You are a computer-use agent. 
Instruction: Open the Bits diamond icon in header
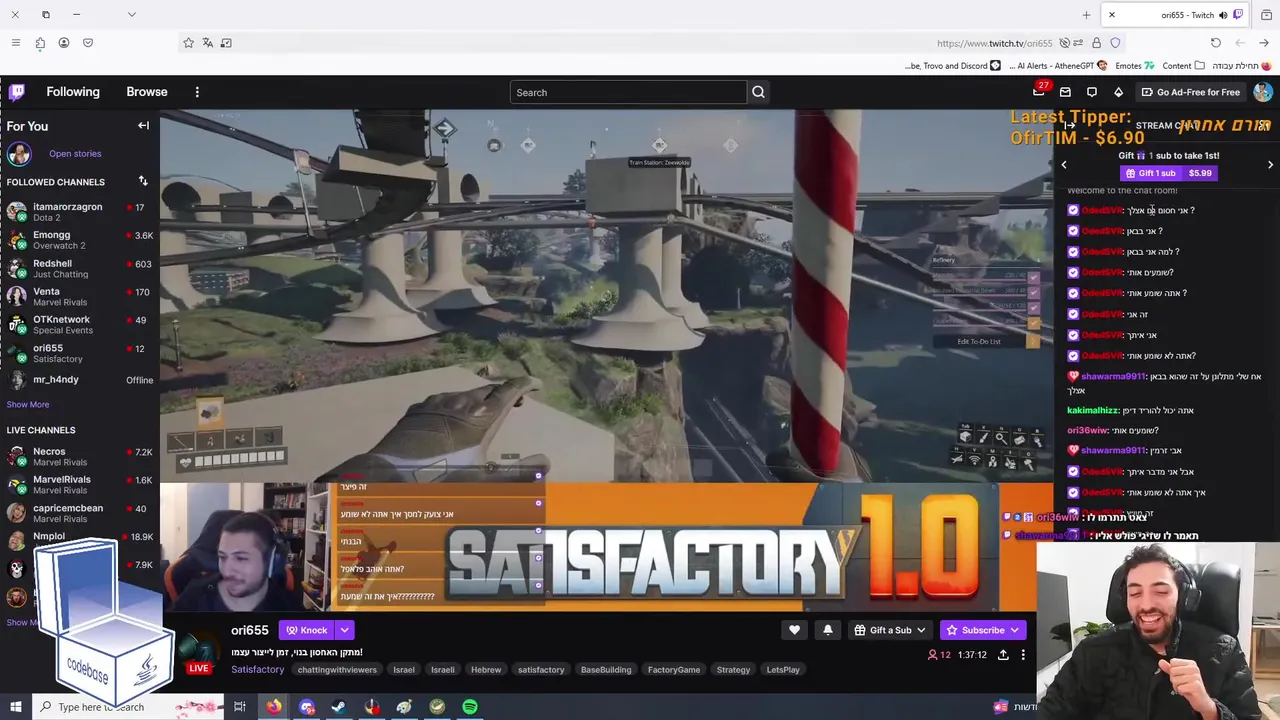tap(1118, 92)
